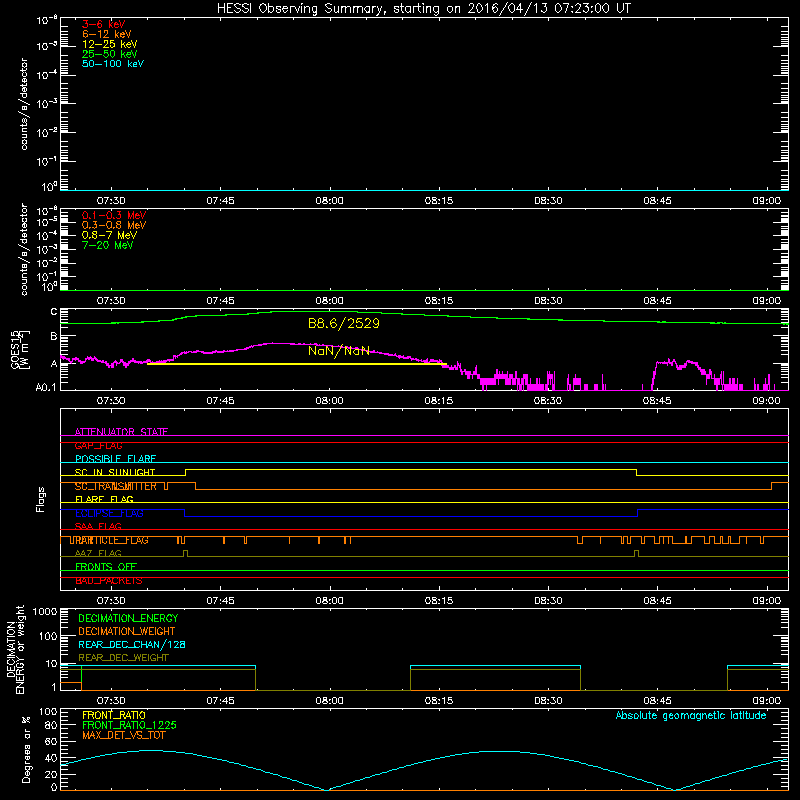The image size is (800, 800).
Task: Click the REAR_DEC_CHAN/128 legend entry
Action: tap(132, 644)
